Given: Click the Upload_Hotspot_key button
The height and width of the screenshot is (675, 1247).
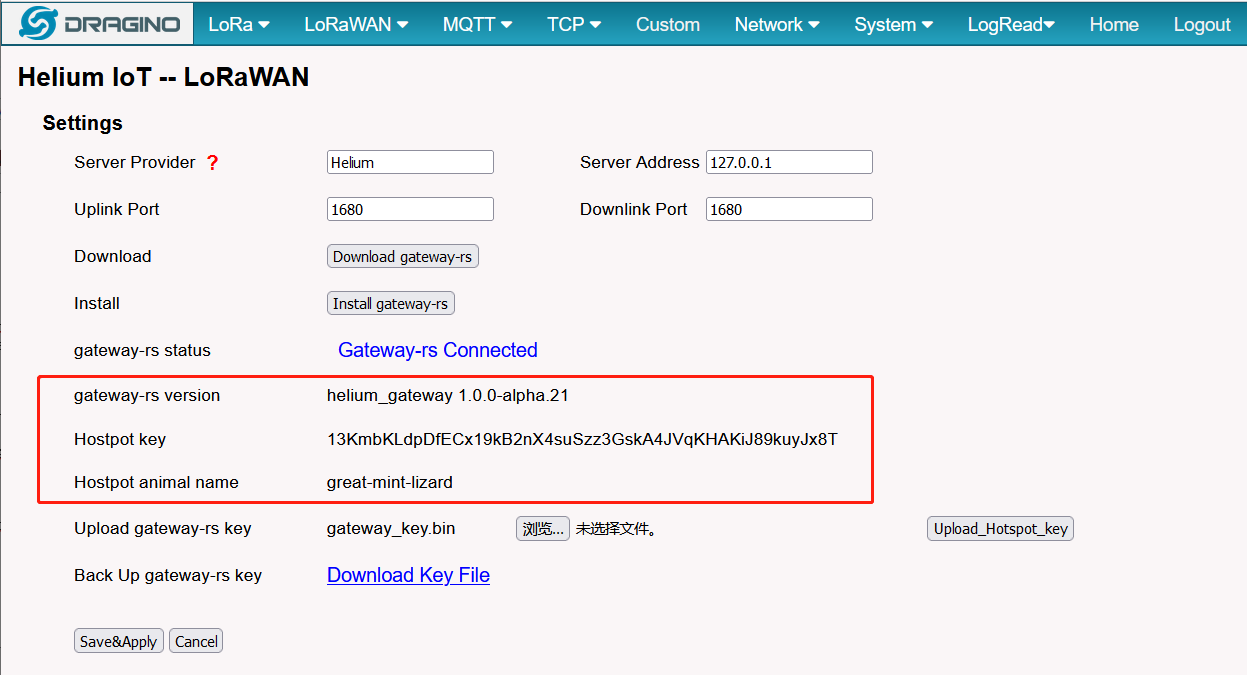Looking at the screenshot, I should [x=1000, y=529].
